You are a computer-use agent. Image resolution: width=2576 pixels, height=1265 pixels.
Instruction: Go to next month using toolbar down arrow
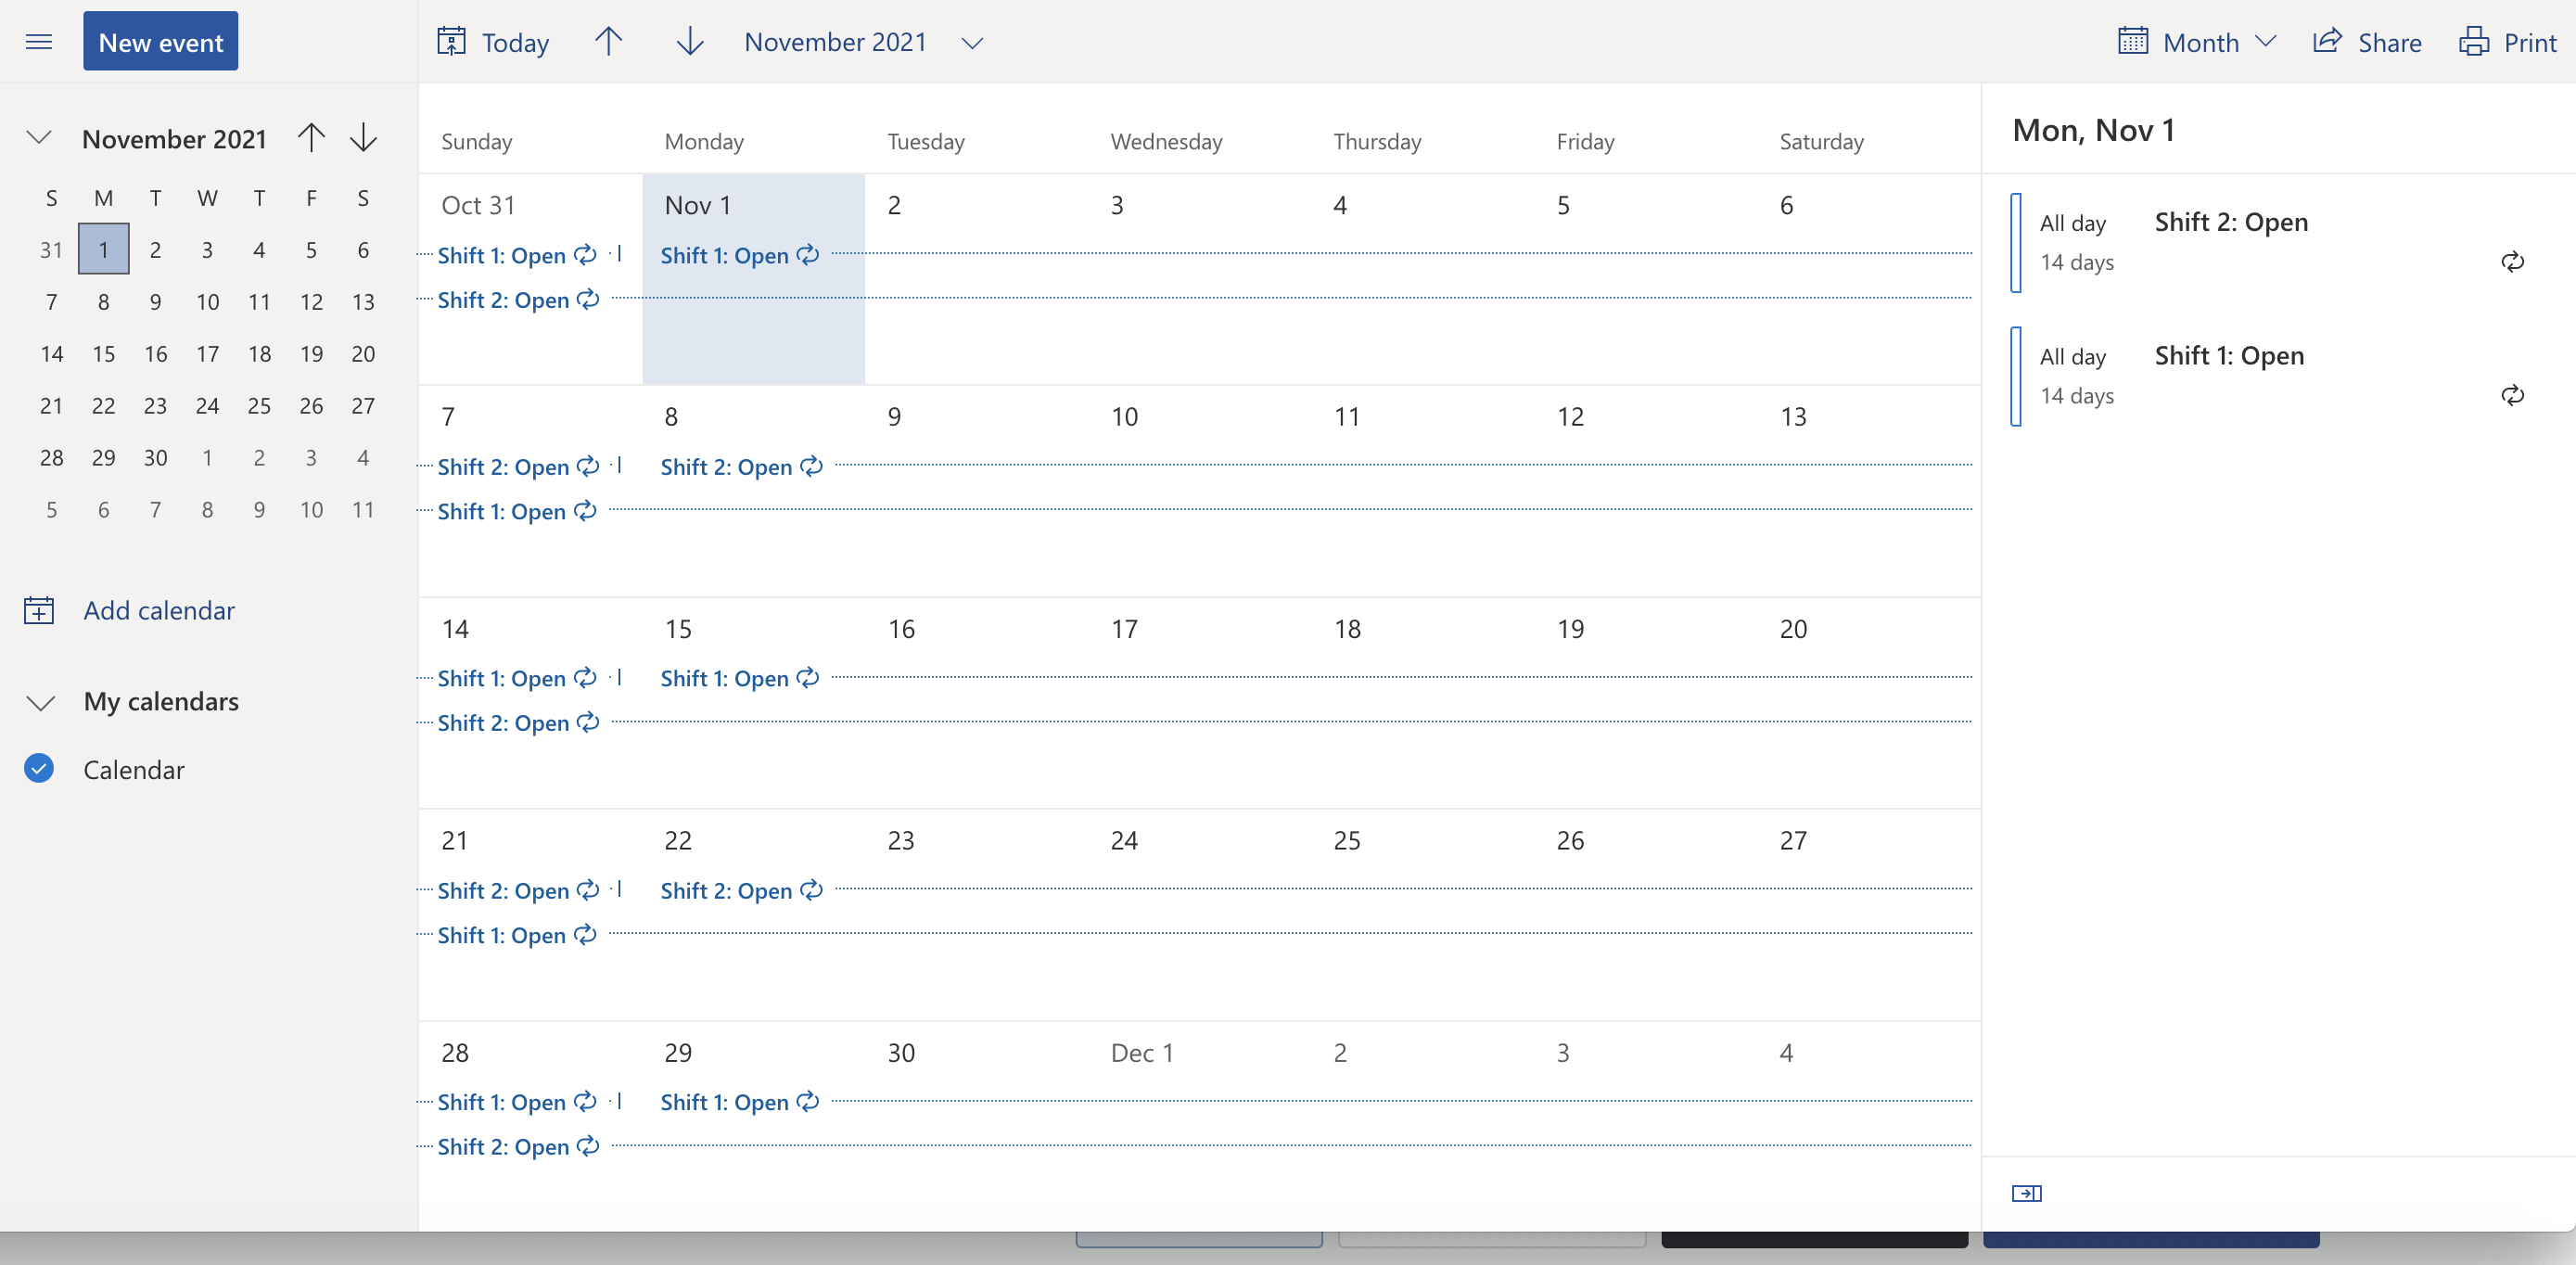[690, 42]
